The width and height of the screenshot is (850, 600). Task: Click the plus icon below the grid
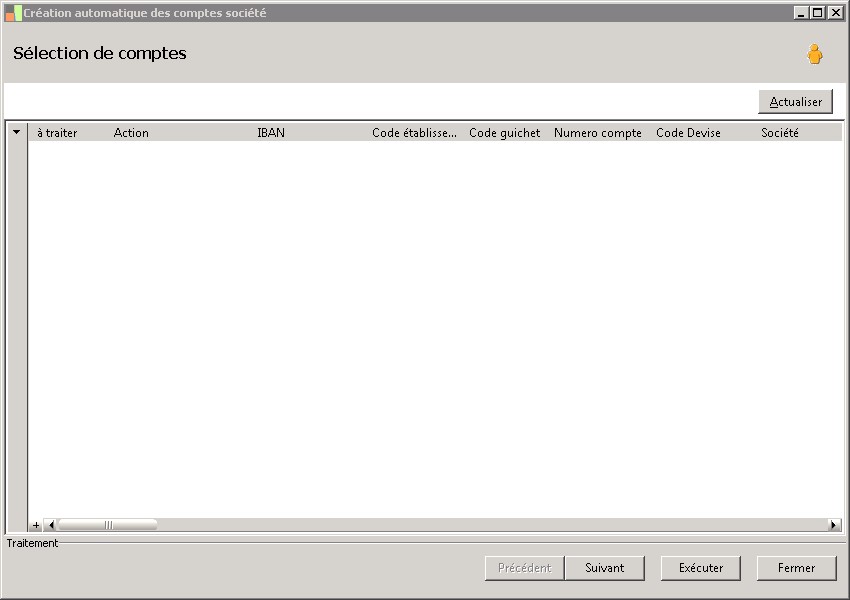[x=36, y=525]
